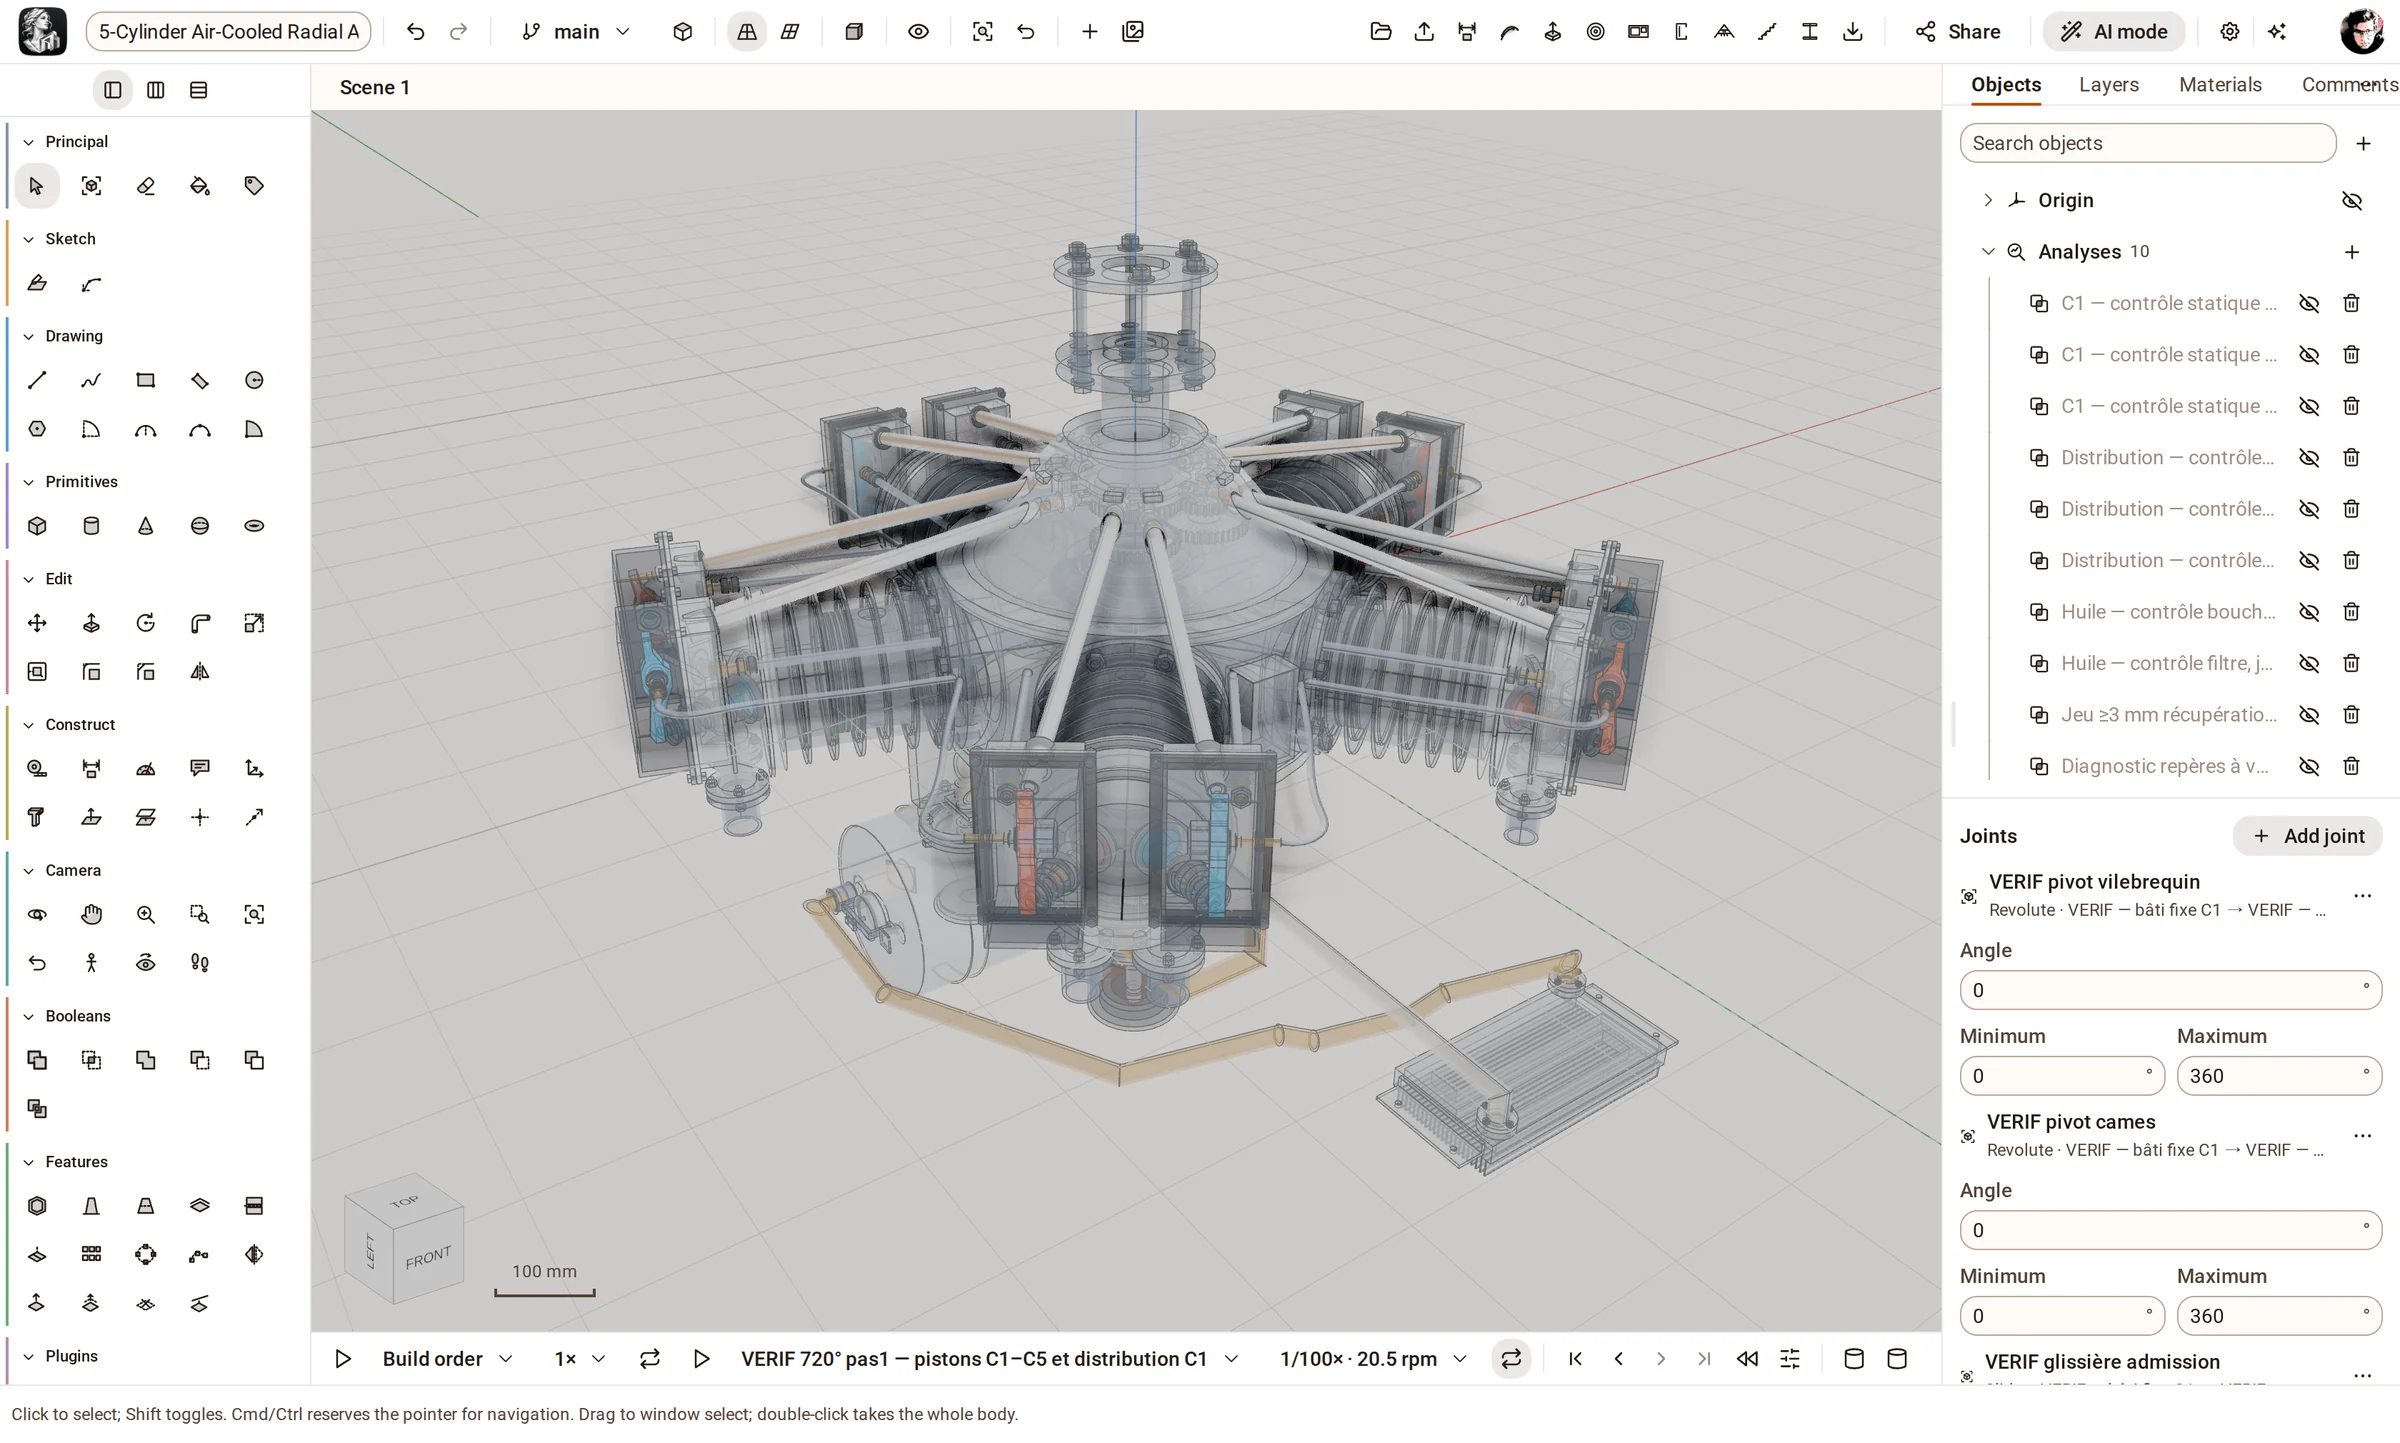2400x1443 pixels.
Task: Toggle visibility of Diagnostic repères analysis
Action: 2309,767
